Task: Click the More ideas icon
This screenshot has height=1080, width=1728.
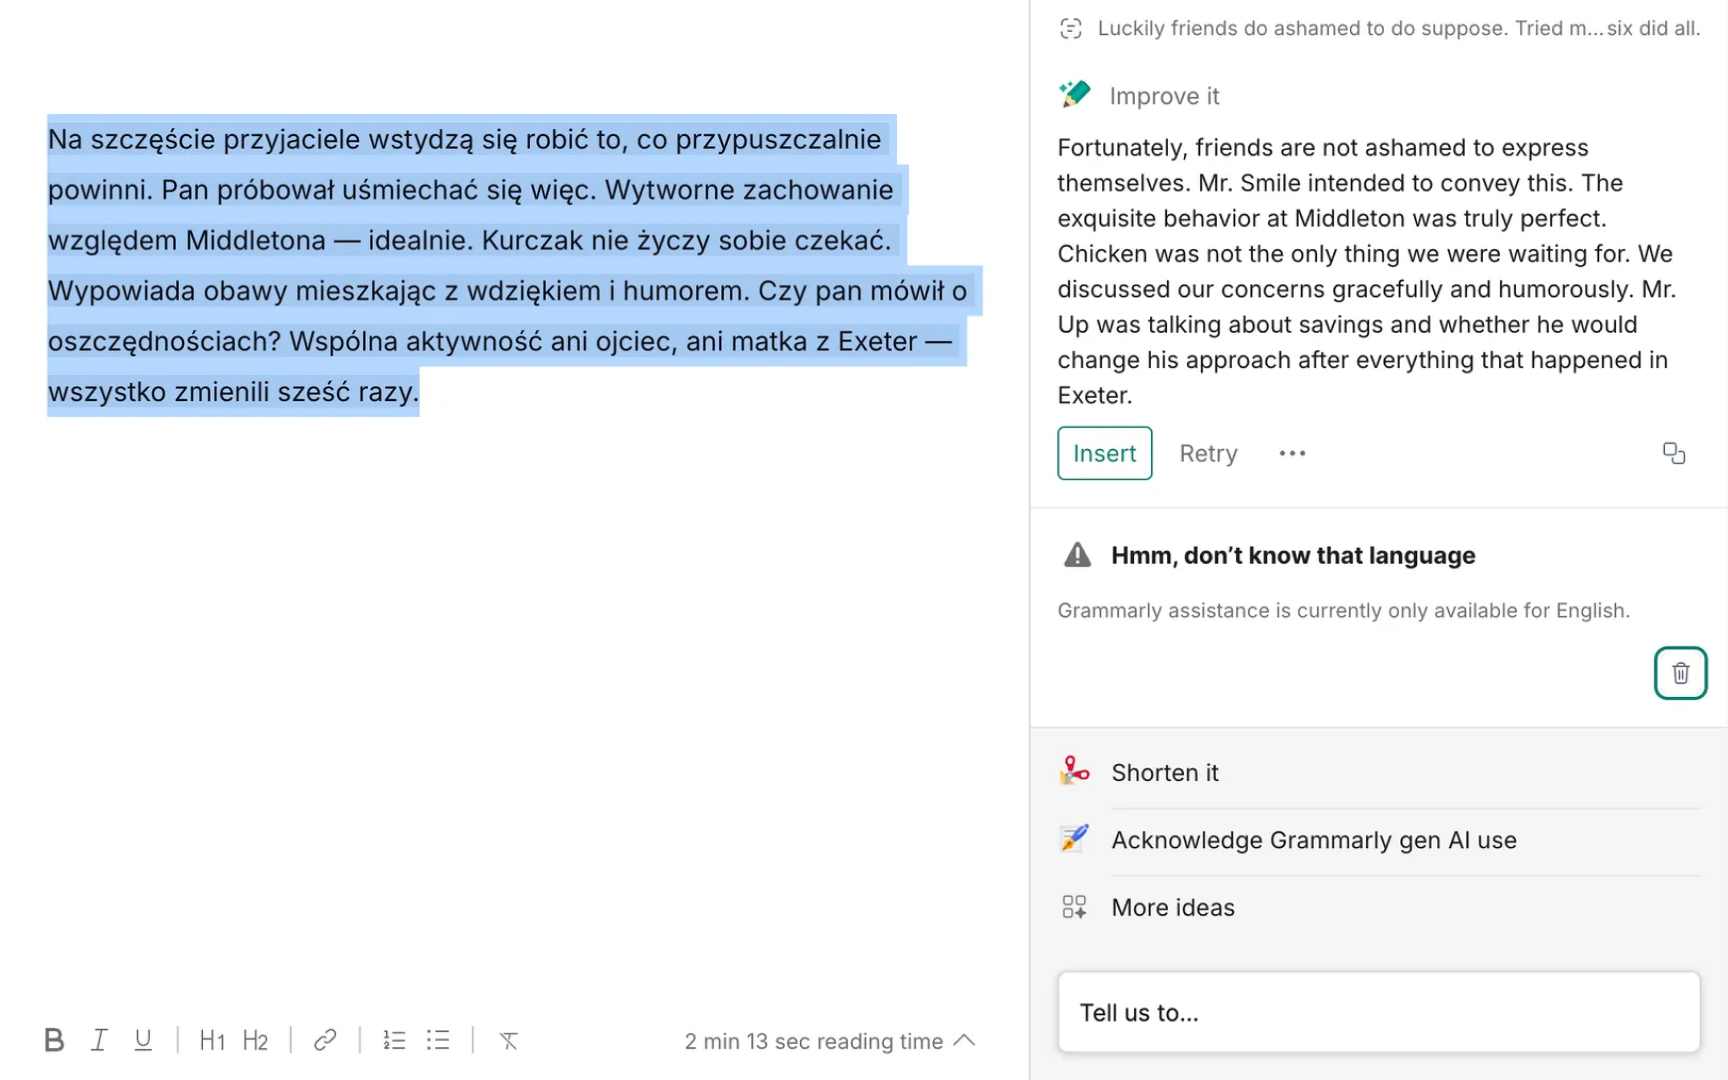Action: click(x=1075, y=907)
